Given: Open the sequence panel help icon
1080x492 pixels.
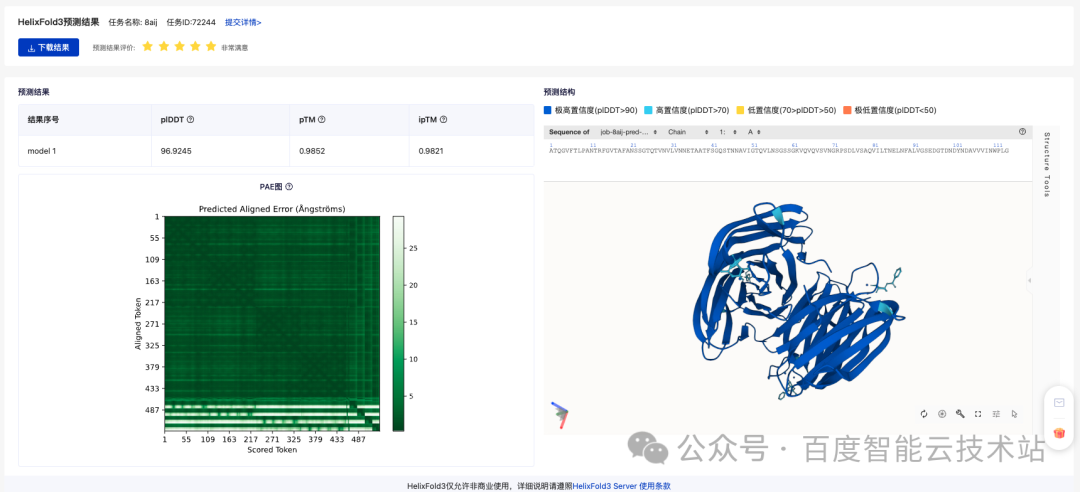Looking at the screenshot, I should pos(1022,132).
